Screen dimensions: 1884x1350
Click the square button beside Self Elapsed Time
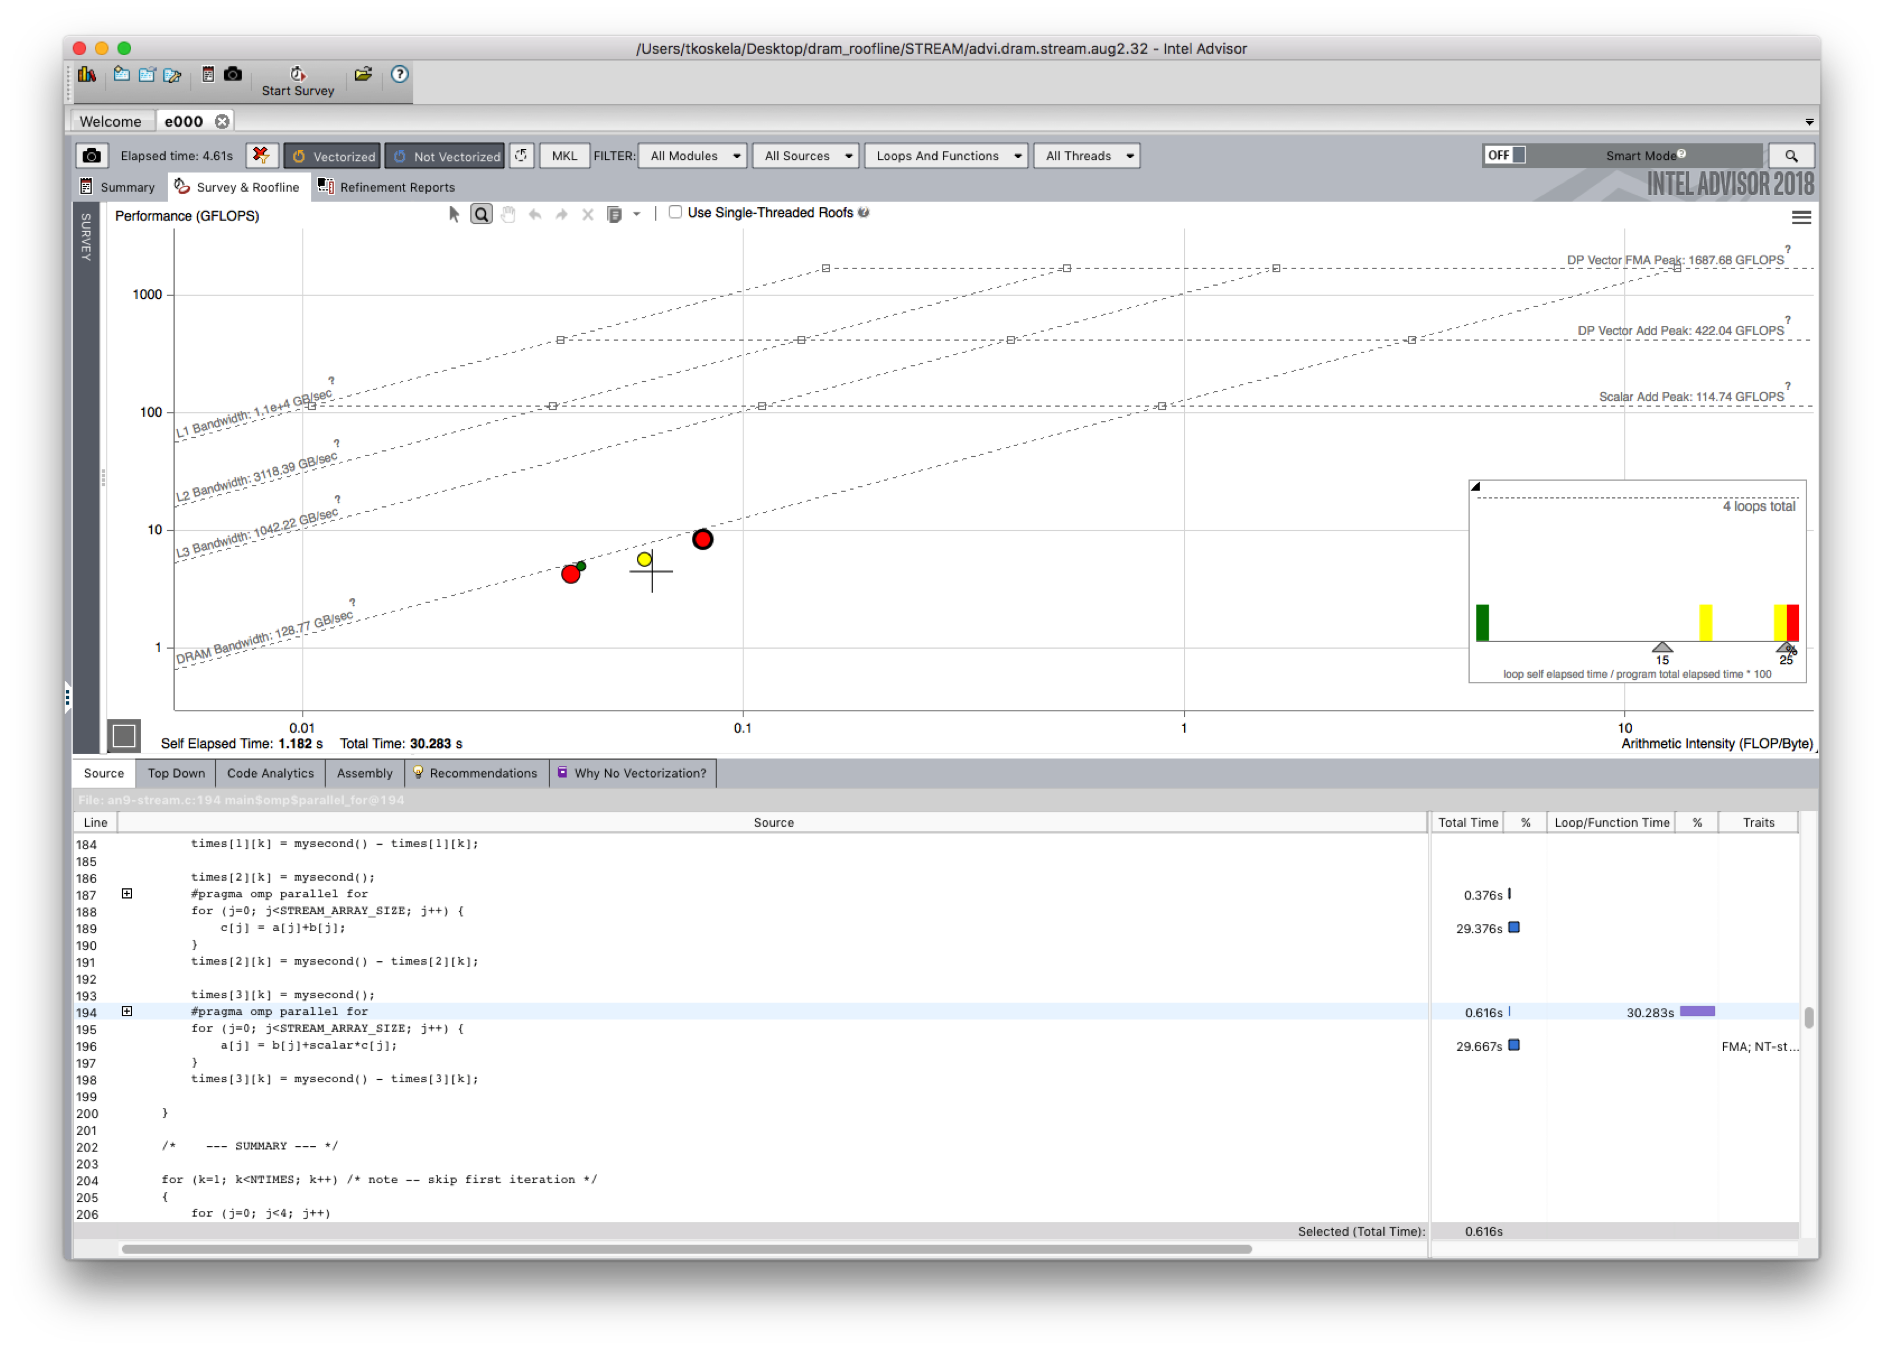tap(124, 736)
